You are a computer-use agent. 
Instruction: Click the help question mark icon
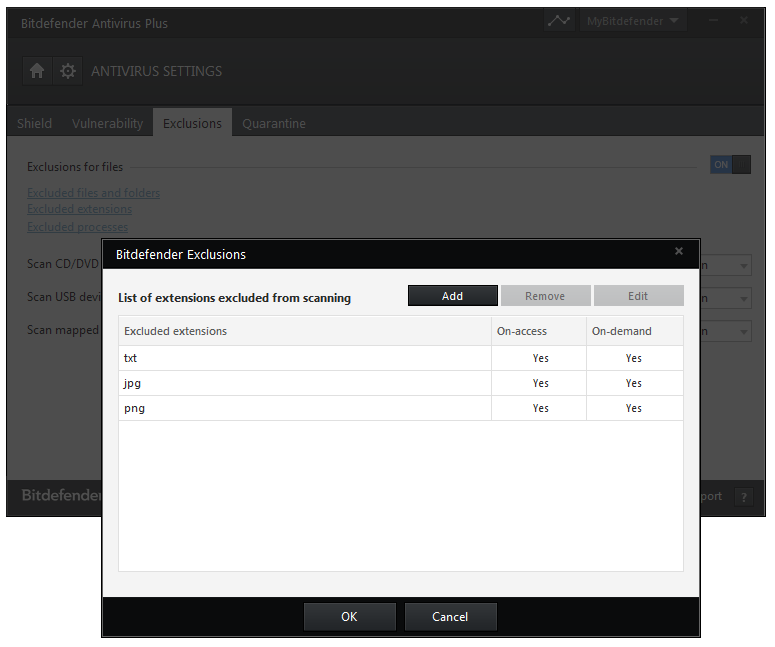[x=744, y=497]
